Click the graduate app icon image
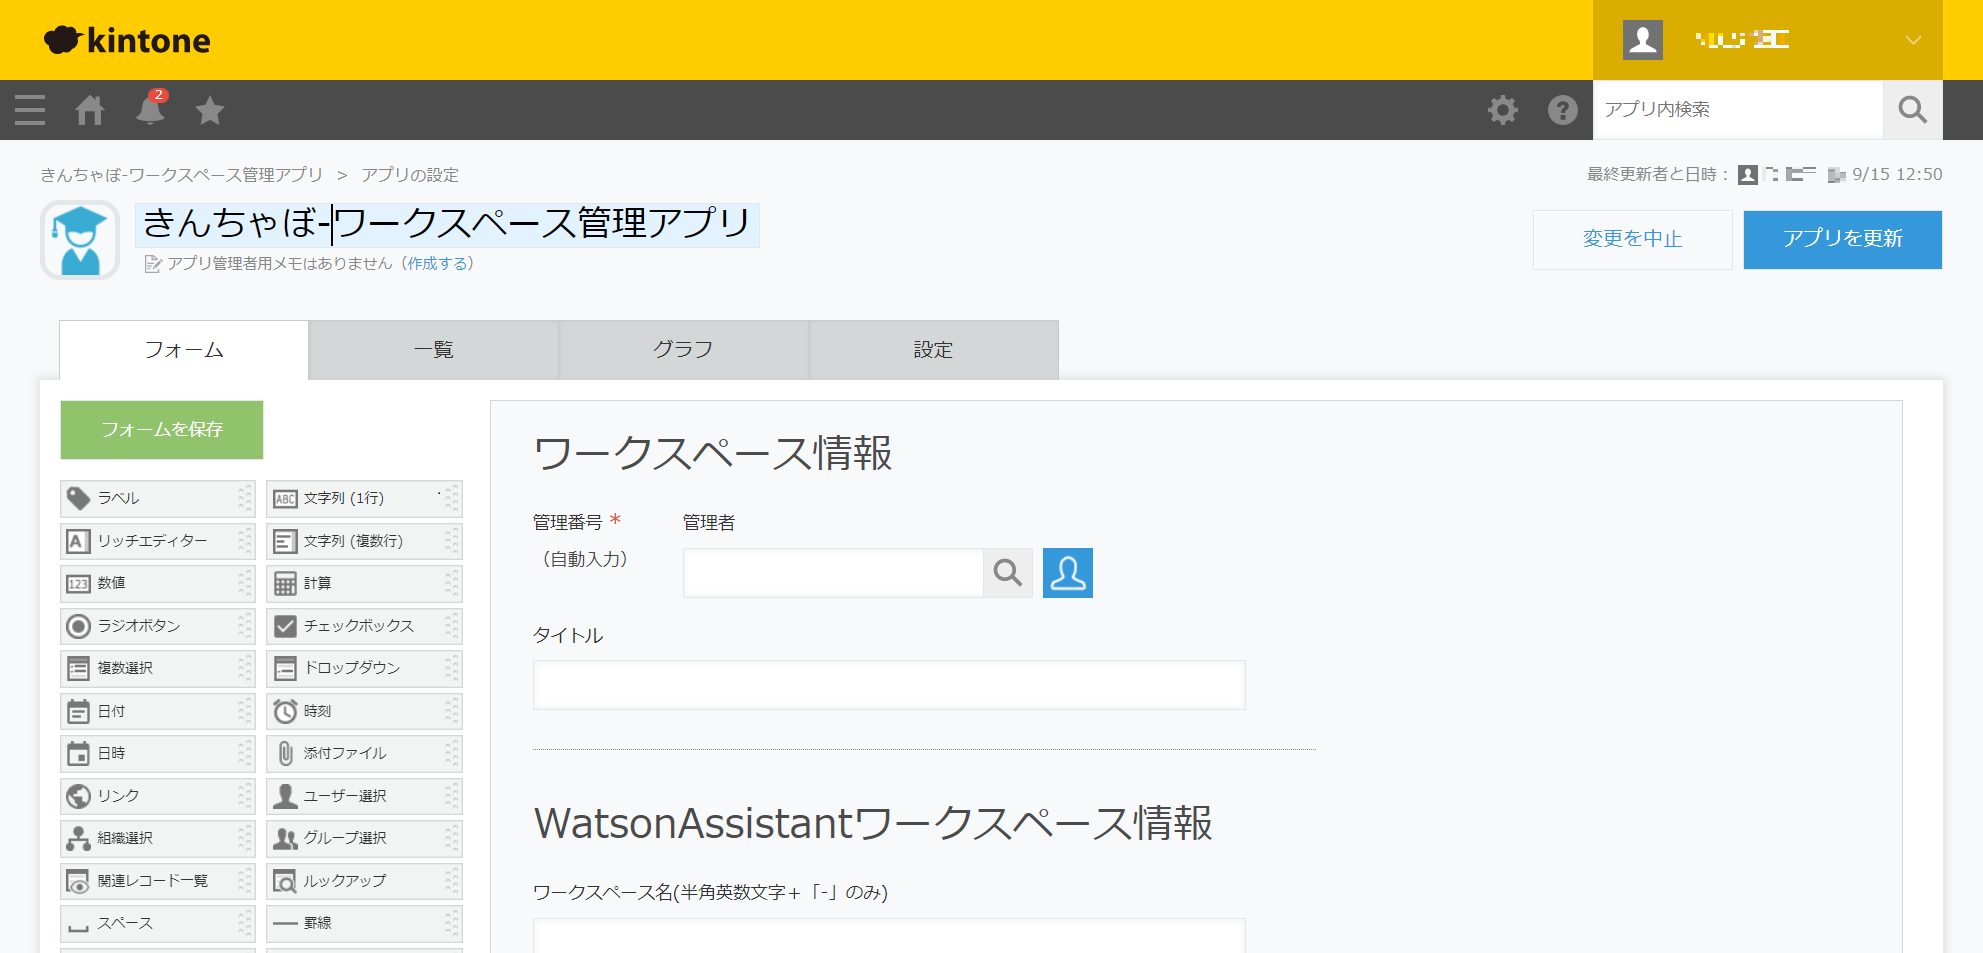1983x953 pixels. pos(80,240)
